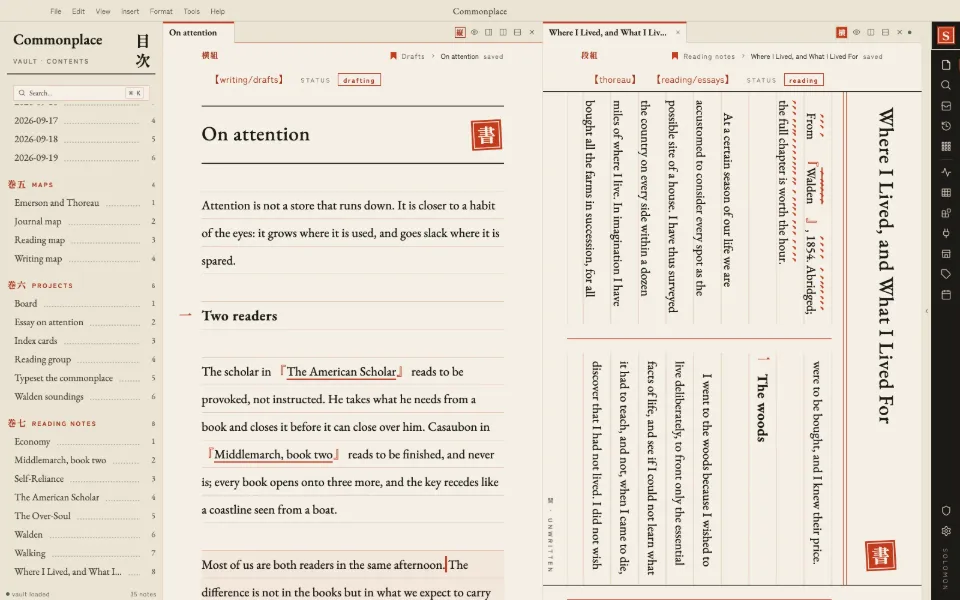The height and width of the screenshot is (600, 960).
Task: Open the Format menu
Action: [x=161, y=11]
